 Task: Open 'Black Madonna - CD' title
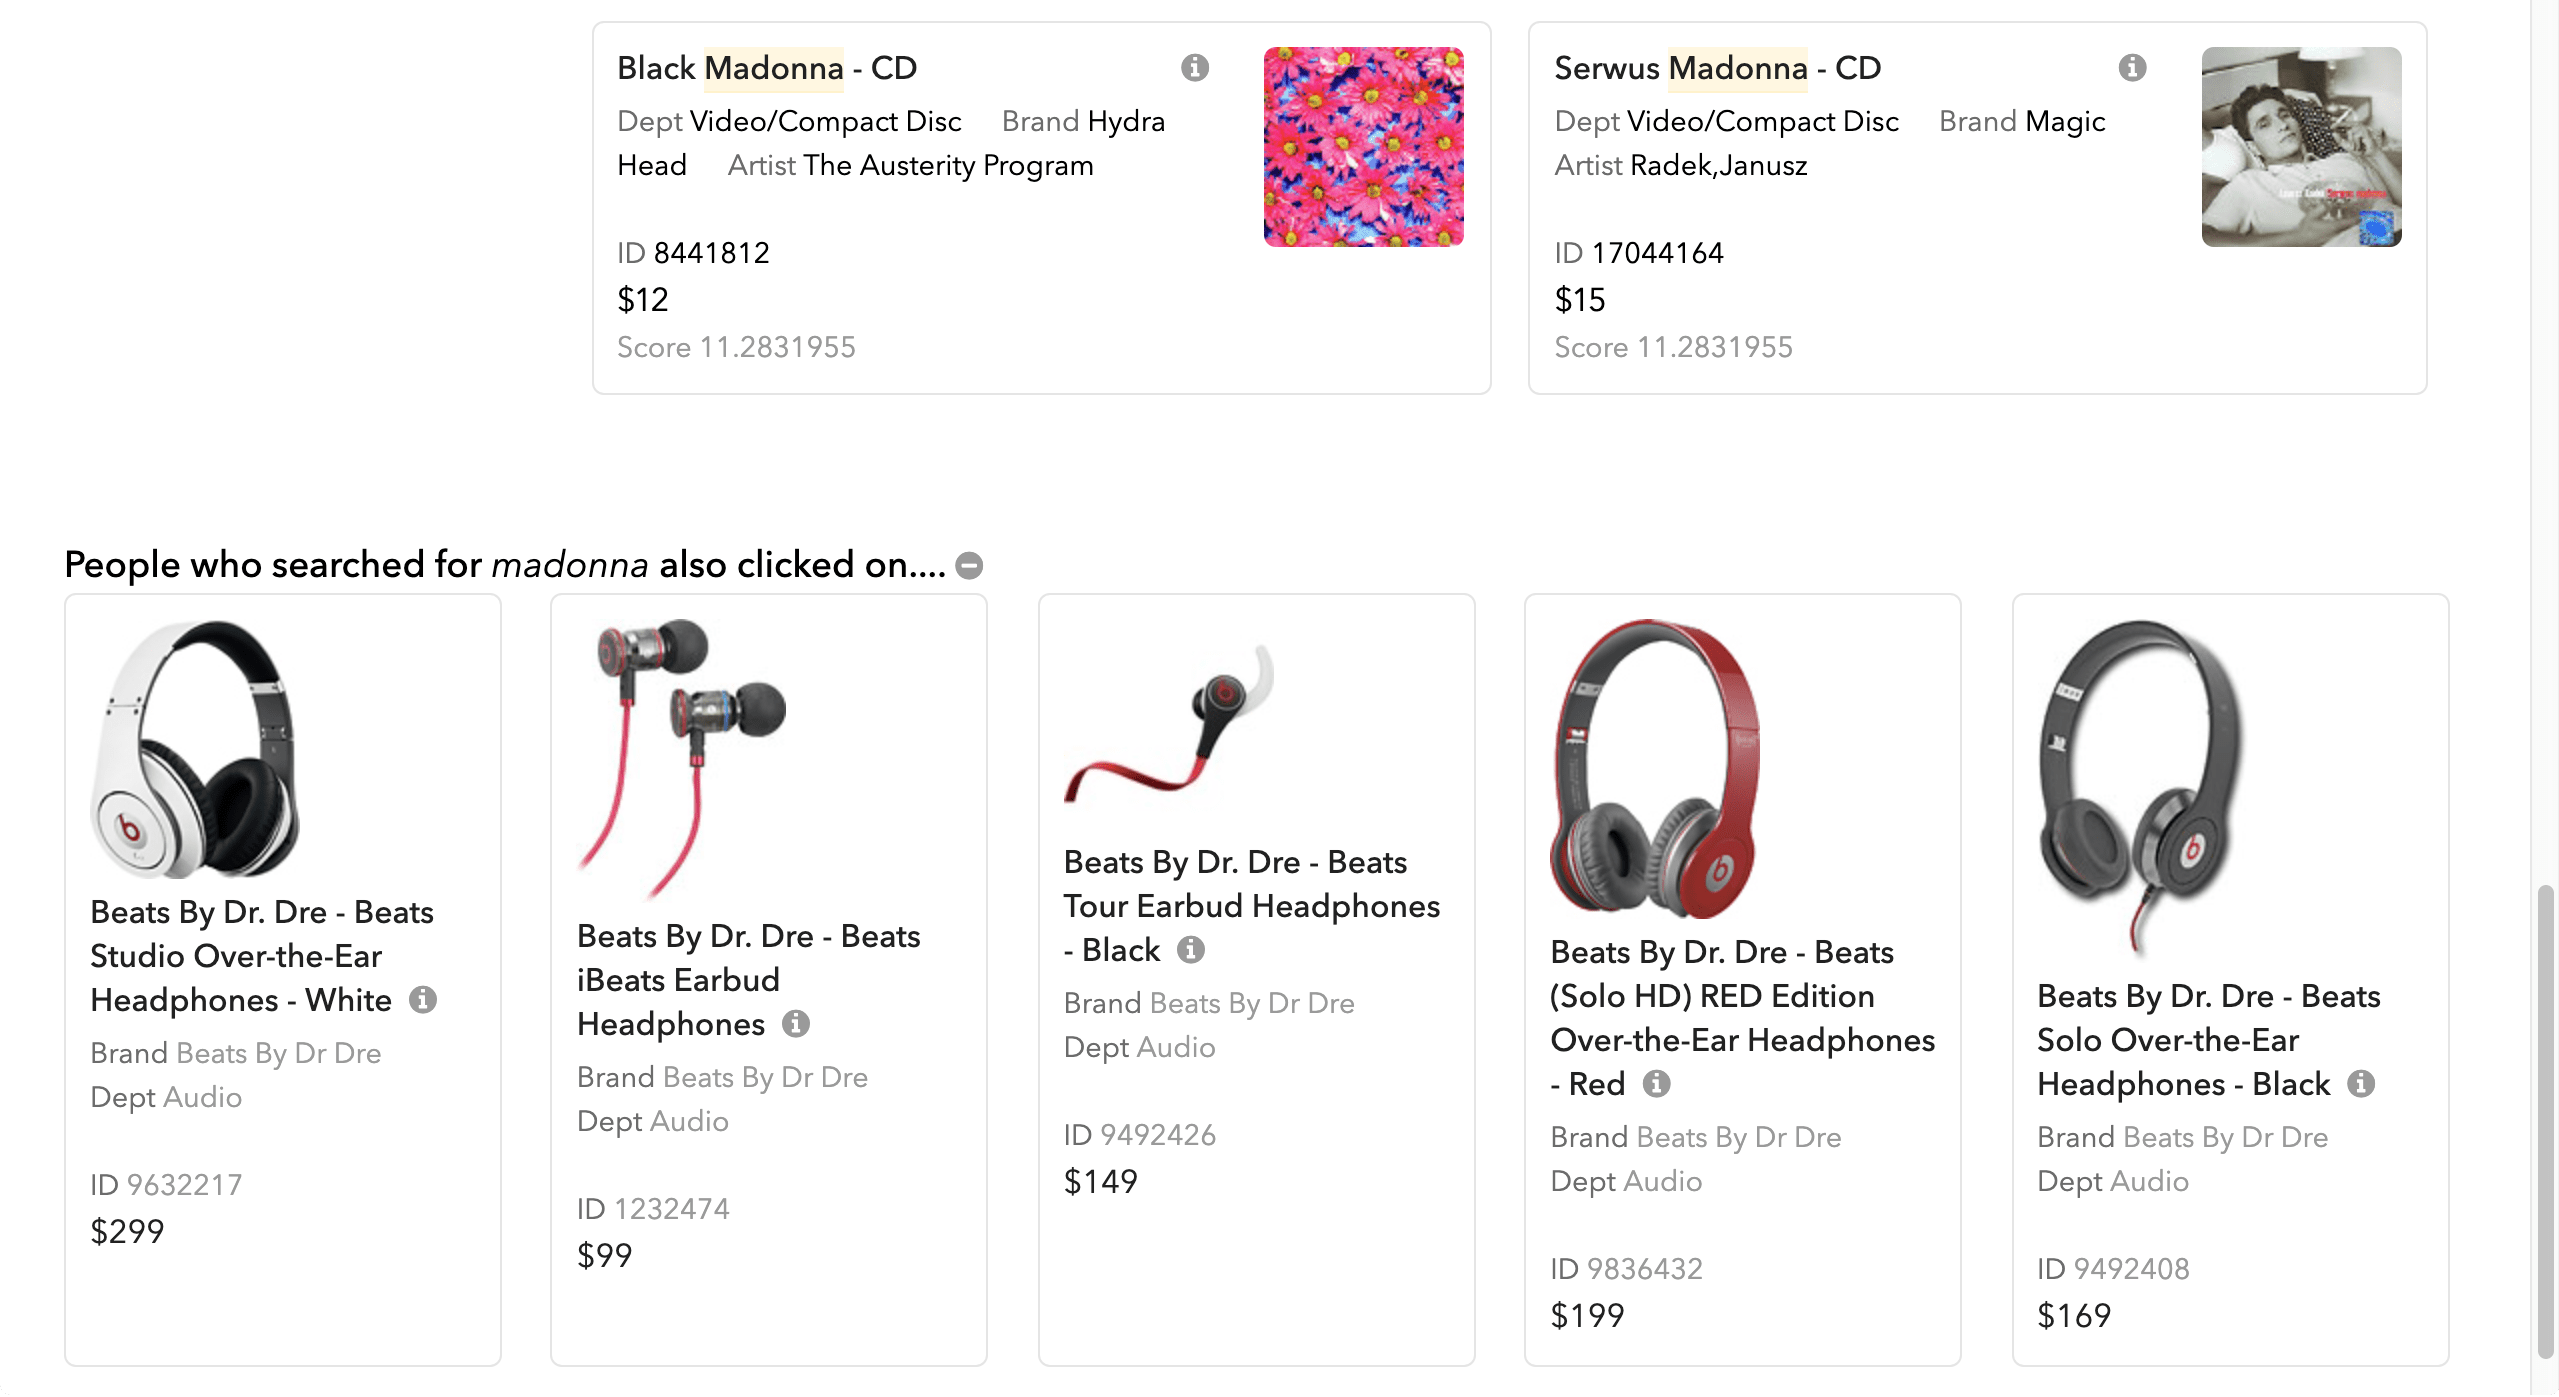coord(767,68)
